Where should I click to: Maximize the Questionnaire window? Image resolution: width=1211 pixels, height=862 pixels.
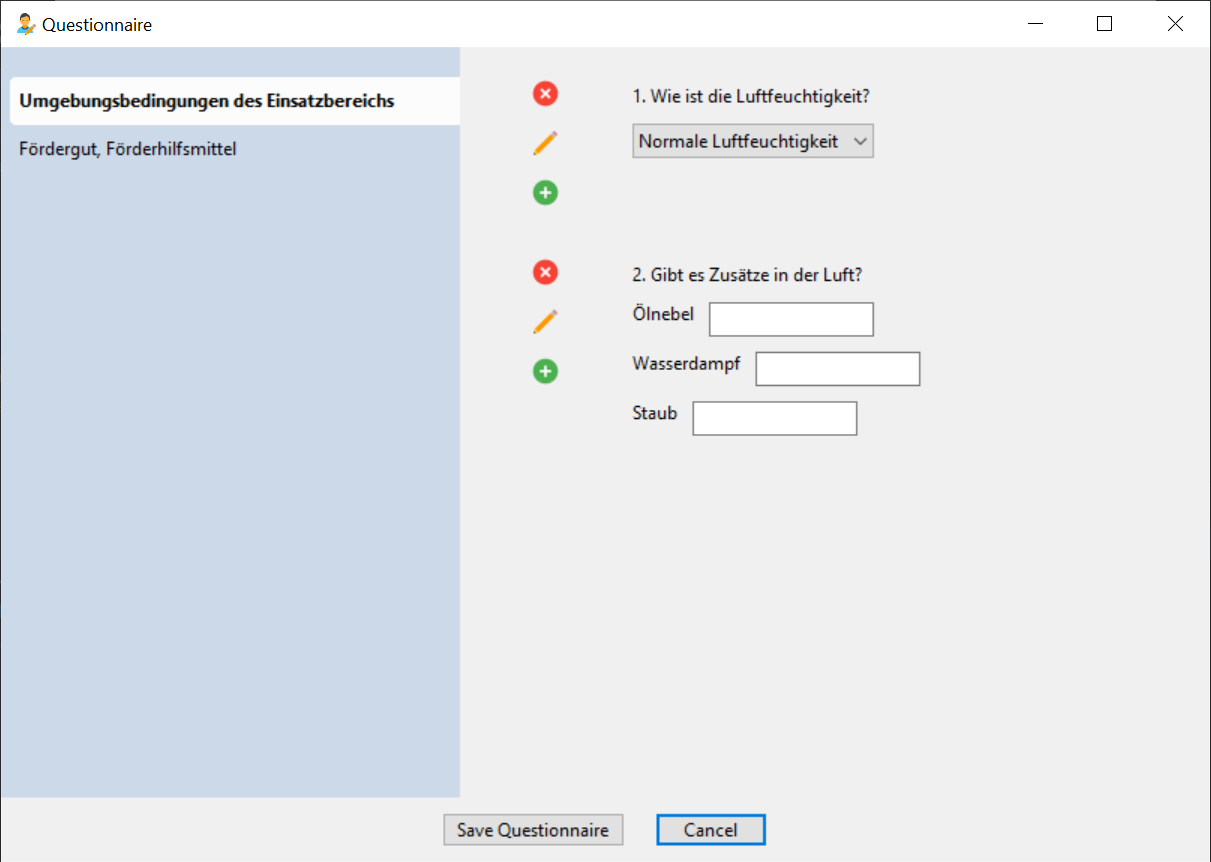coord(1104,24)
